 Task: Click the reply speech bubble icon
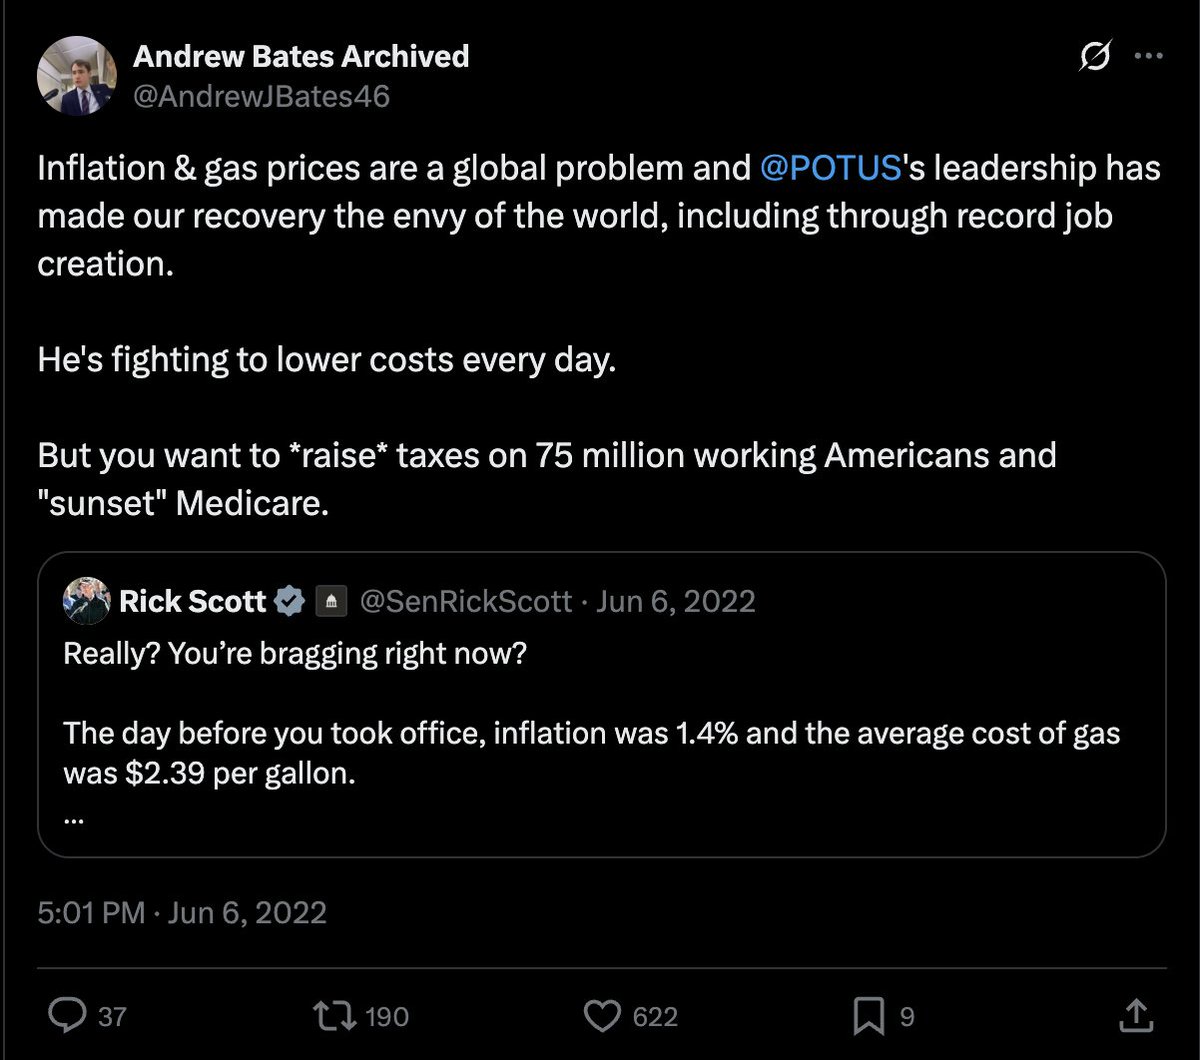click(x=69, y=1016)
